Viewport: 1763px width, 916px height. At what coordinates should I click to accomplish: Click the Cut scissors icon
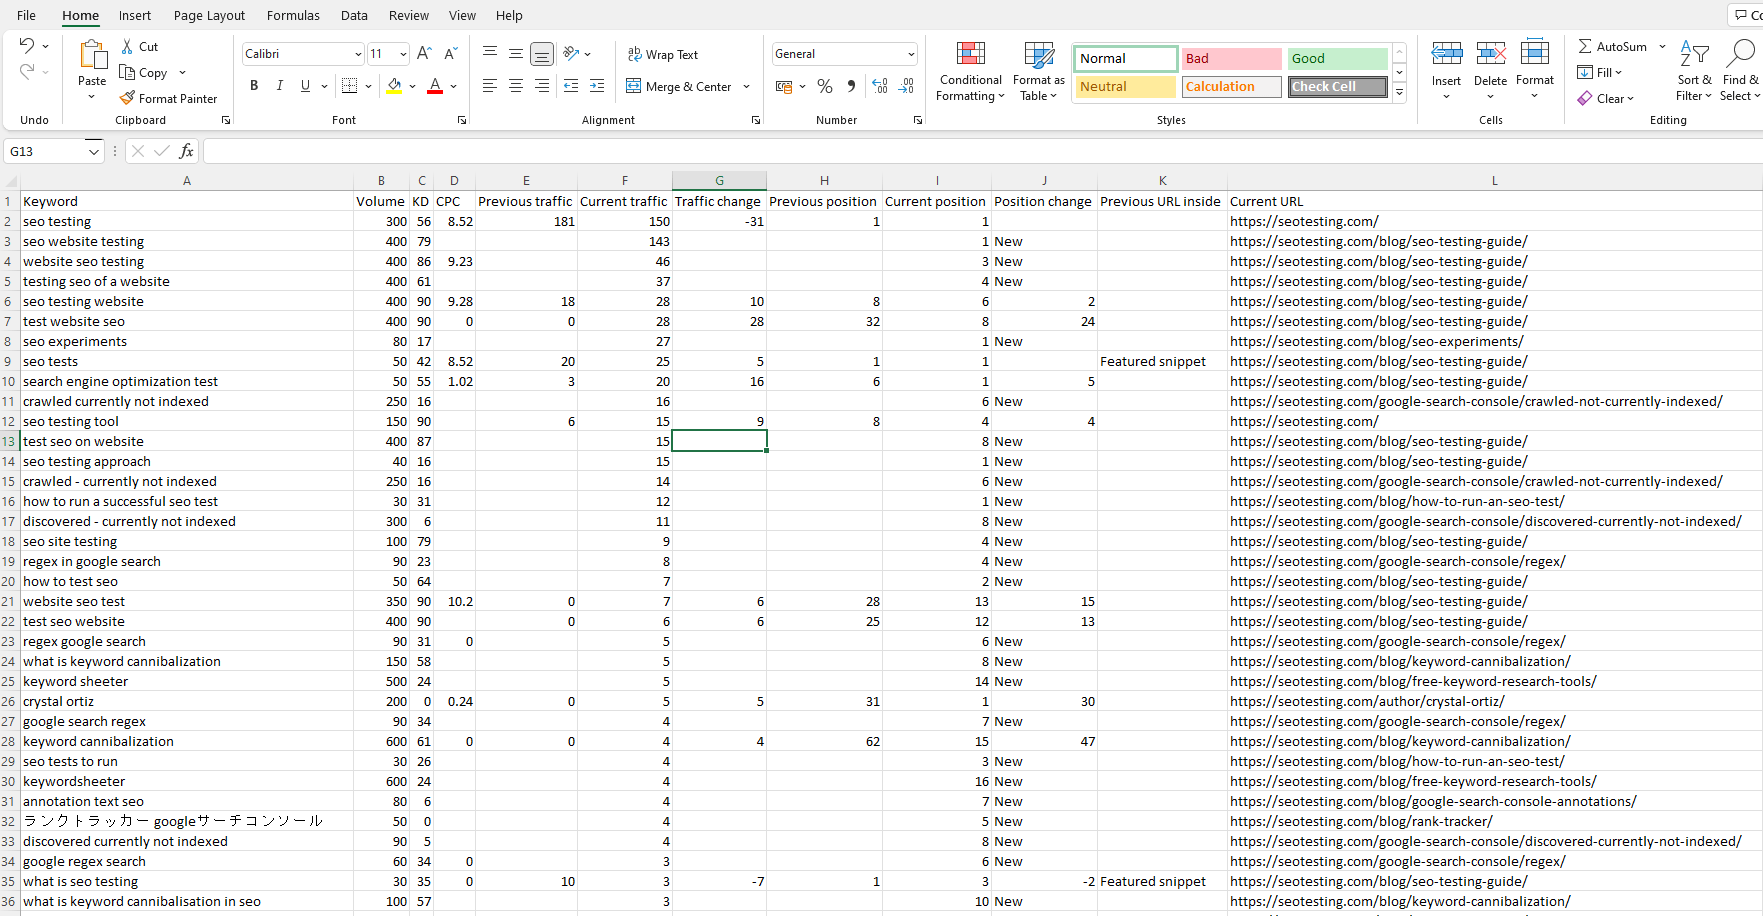tap(127, 46)
